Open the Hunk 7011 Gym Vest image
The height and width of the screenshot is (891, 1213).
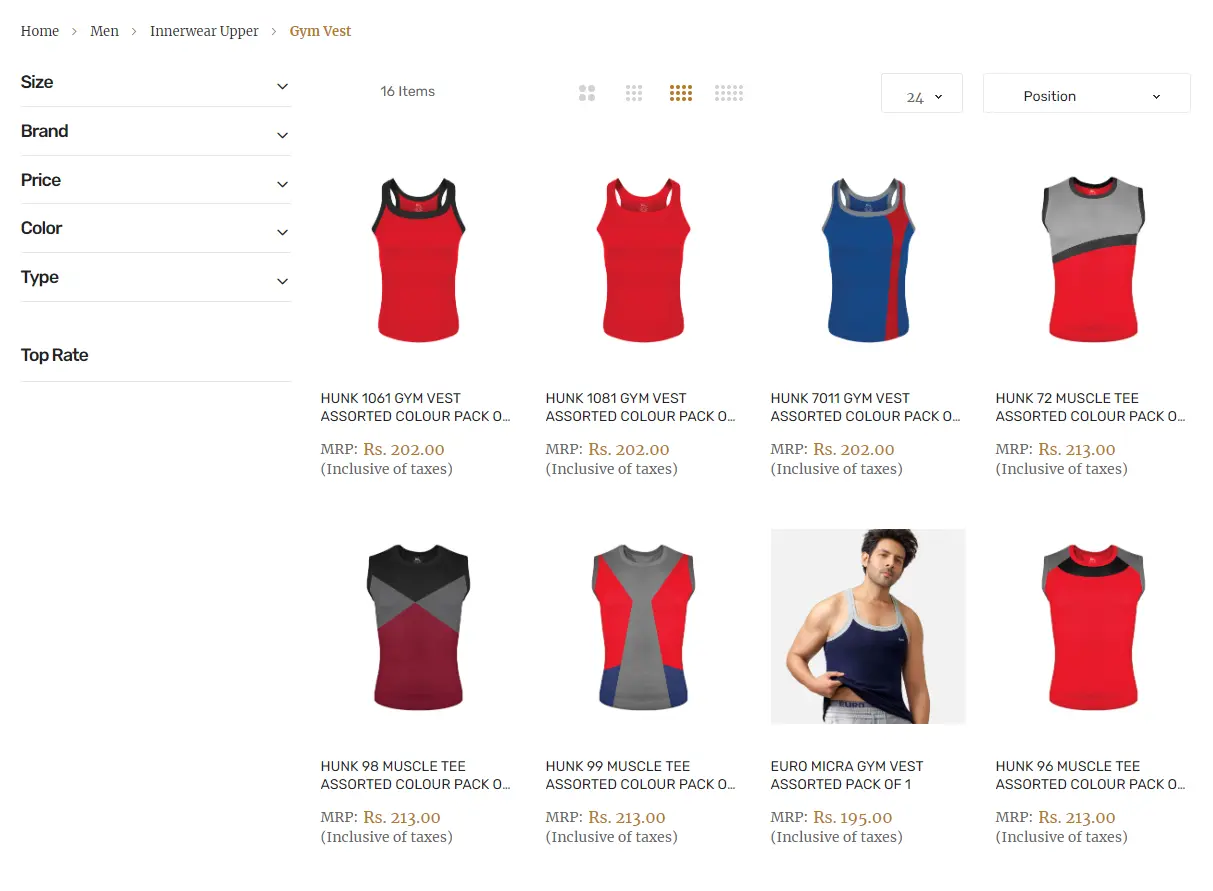click(x=868, y=258)
